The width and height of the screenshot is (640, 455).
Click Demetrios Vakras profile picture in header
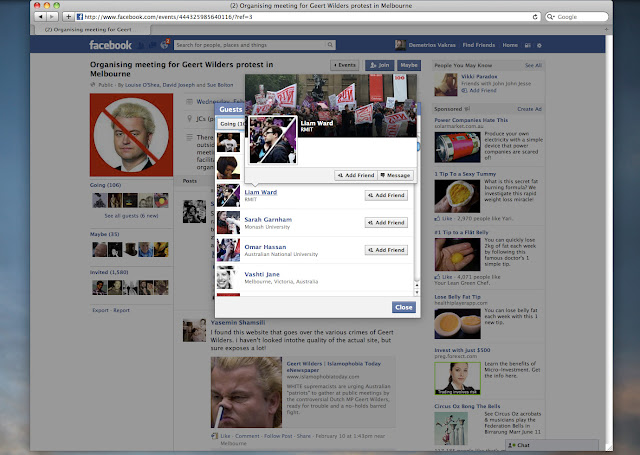[x=400, y=45]
